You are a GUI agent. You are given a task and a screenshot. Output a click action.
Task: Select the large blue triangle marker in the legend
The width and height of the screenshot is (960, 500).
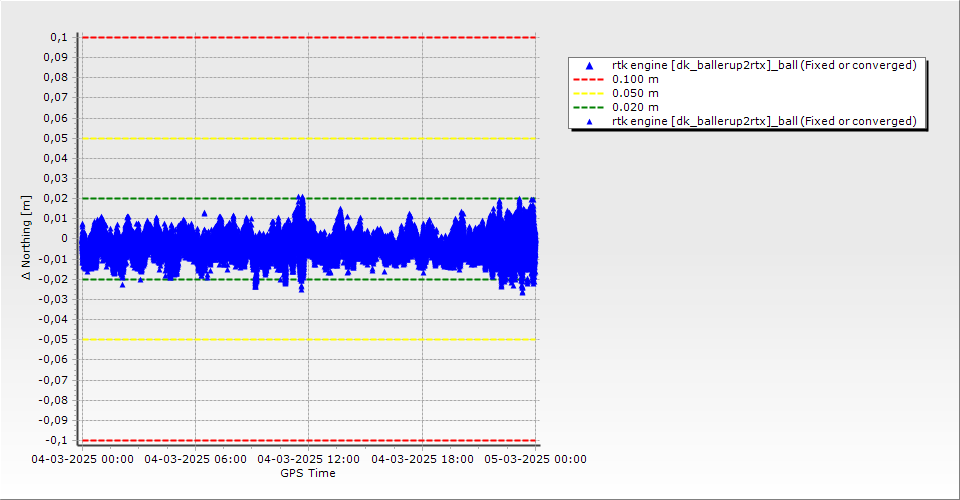(590, 65)
